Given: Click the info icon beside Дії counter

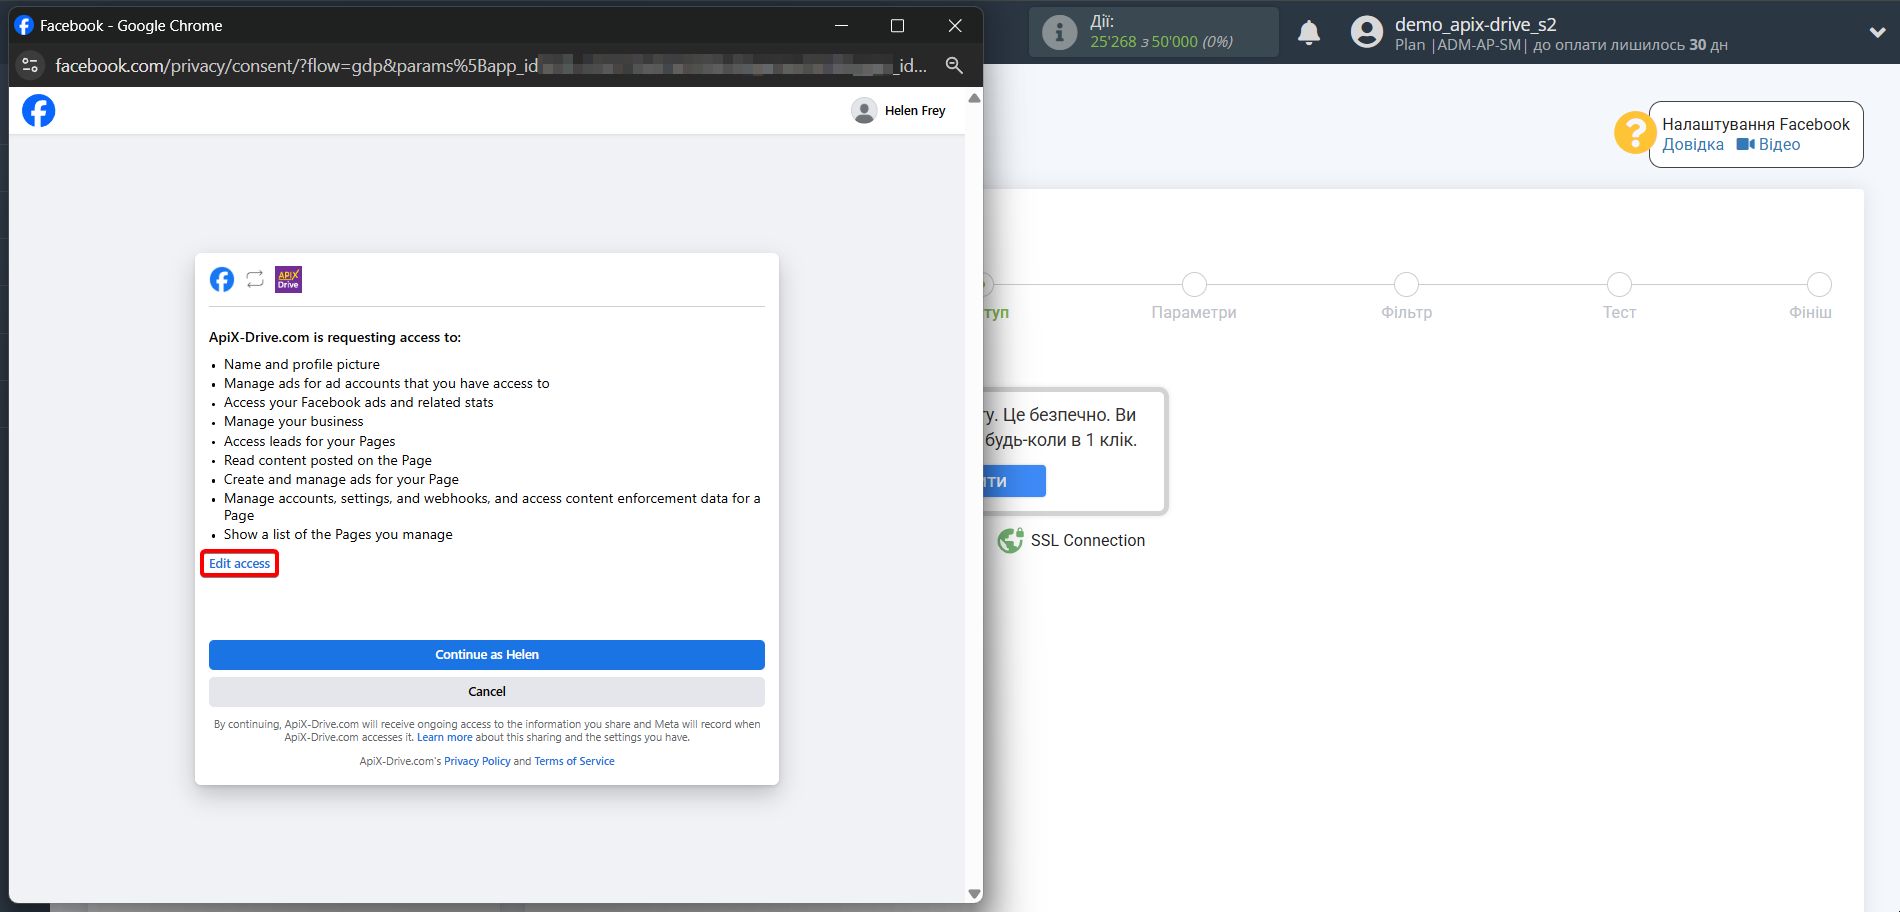Looking at the screenshot, I should pos(1059,32).
